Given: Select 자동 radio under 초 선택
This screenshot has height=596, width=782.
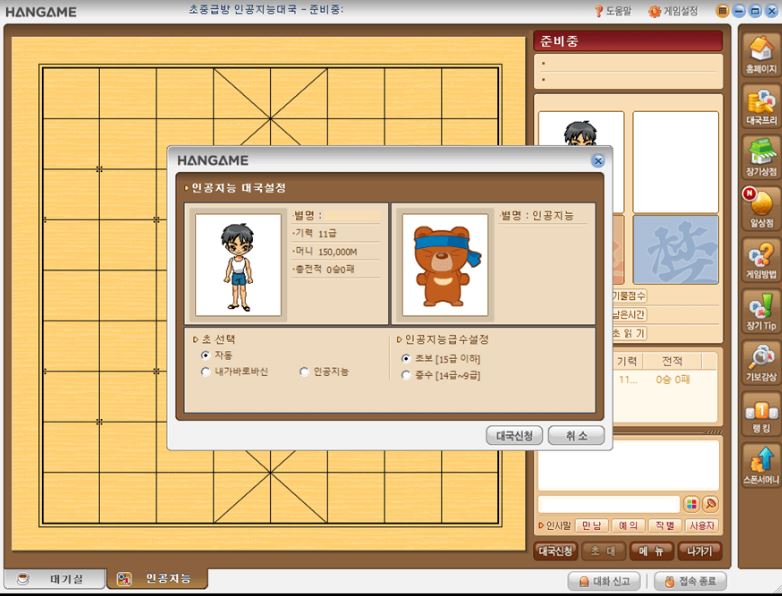Looking at the screenshot, I should pos(205,355).
